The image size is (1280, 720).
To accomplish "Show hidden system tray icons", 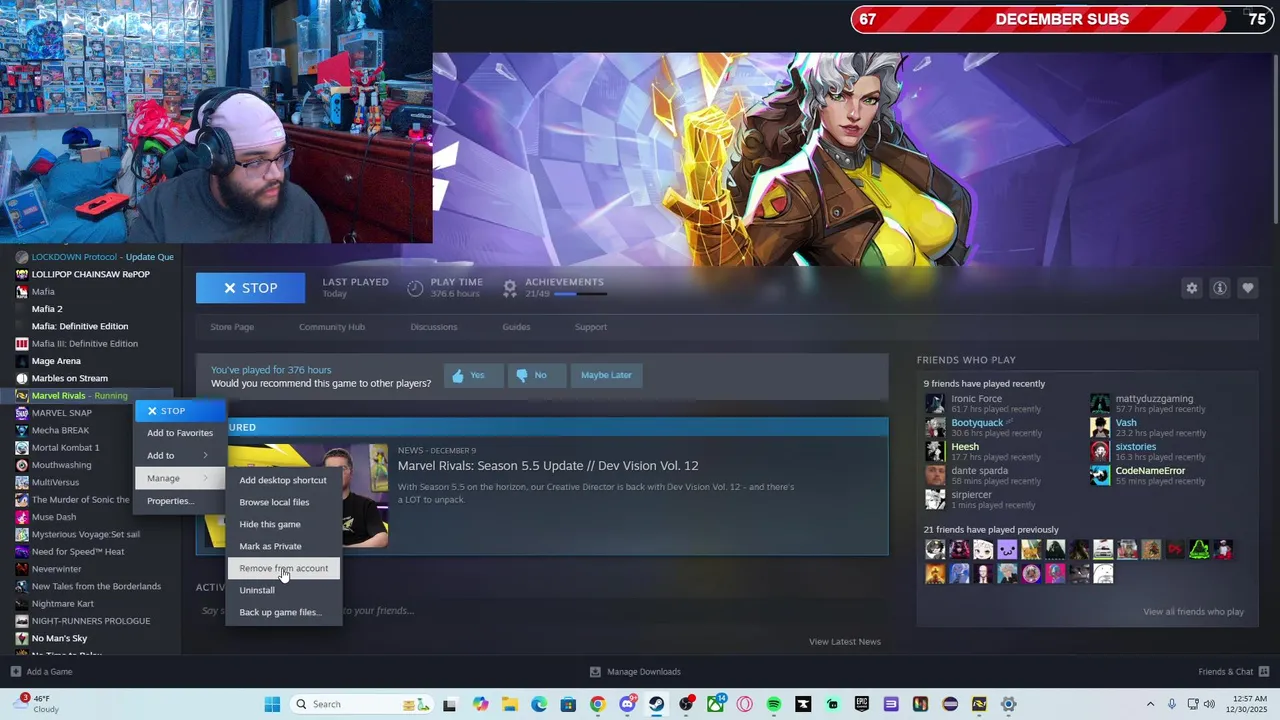I will coord(1150,704).
